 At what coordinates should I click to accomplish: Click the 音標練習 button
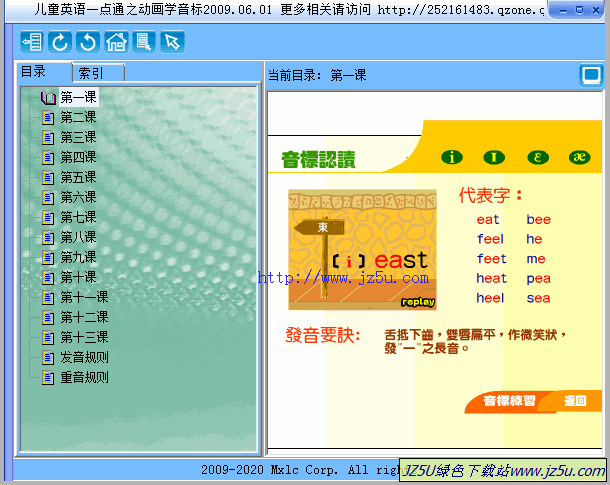508,401
